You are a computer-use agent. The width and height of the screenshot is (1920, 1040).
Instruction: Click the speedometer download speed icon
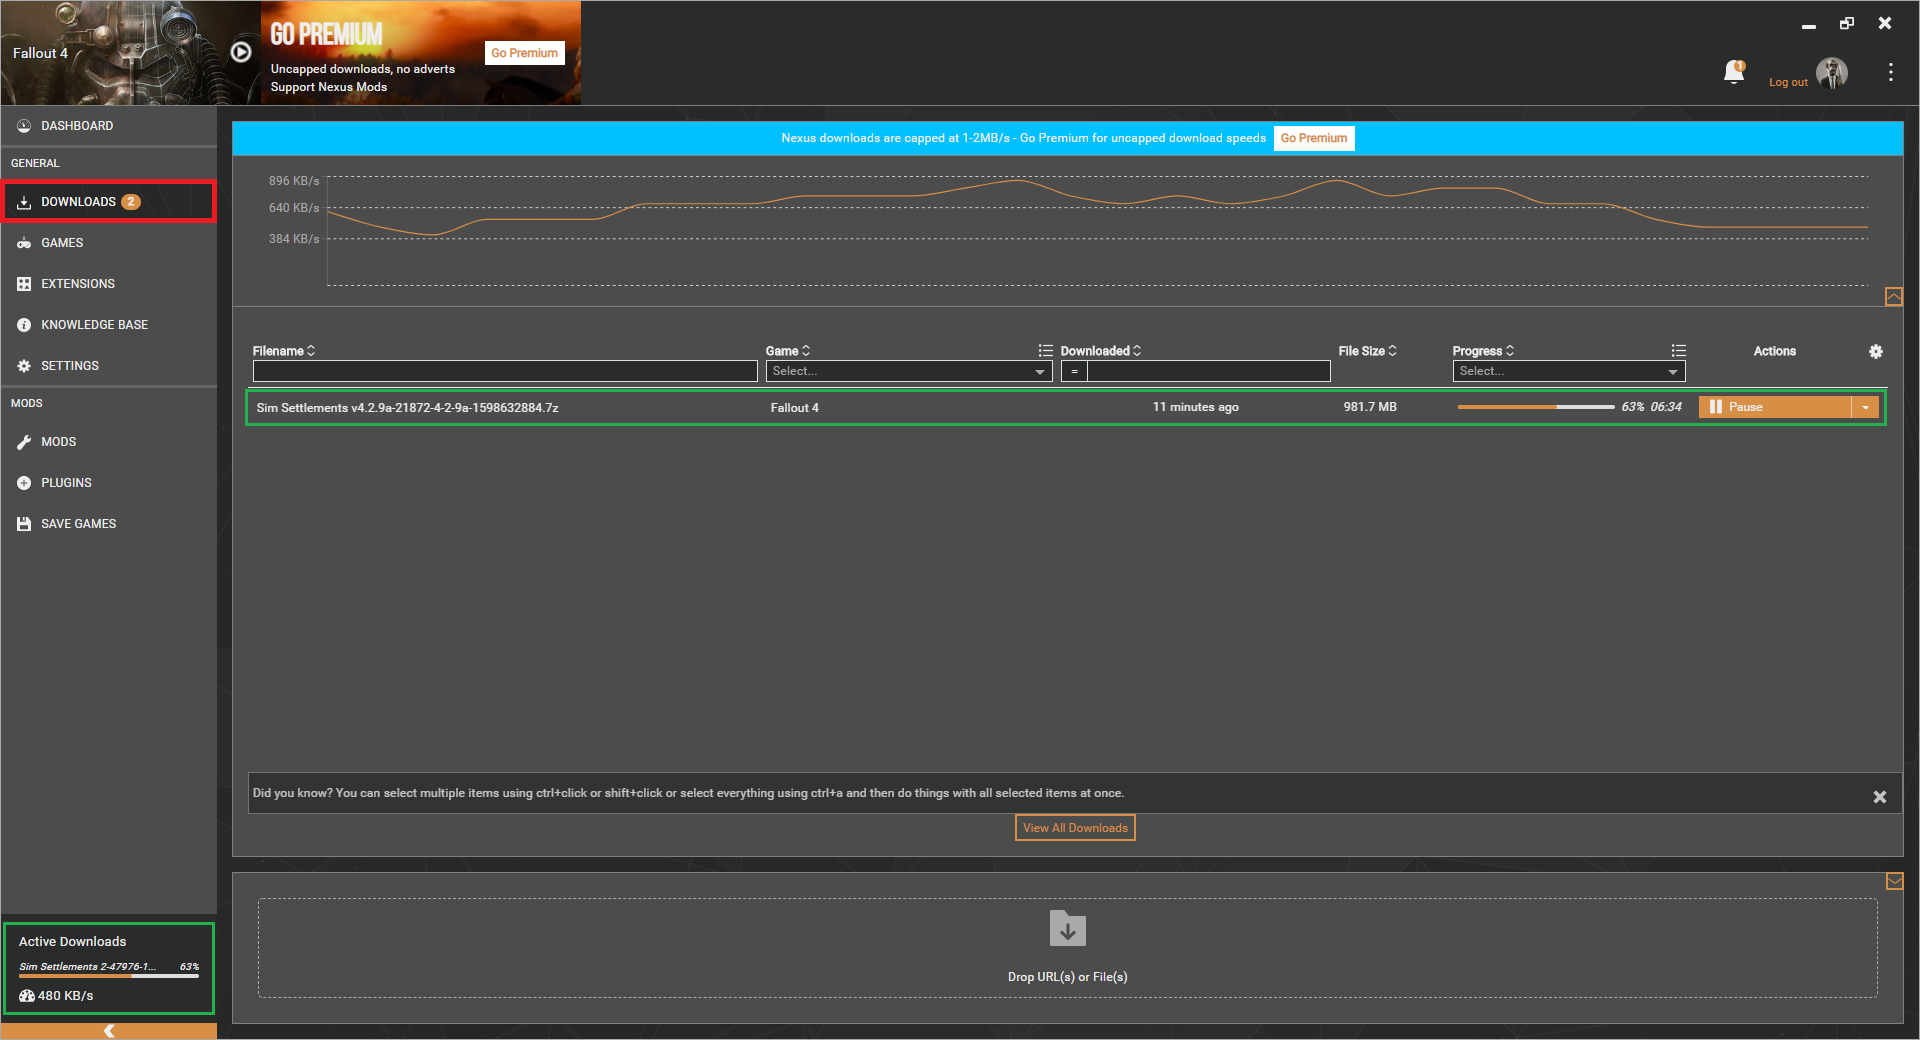(27, 996)
